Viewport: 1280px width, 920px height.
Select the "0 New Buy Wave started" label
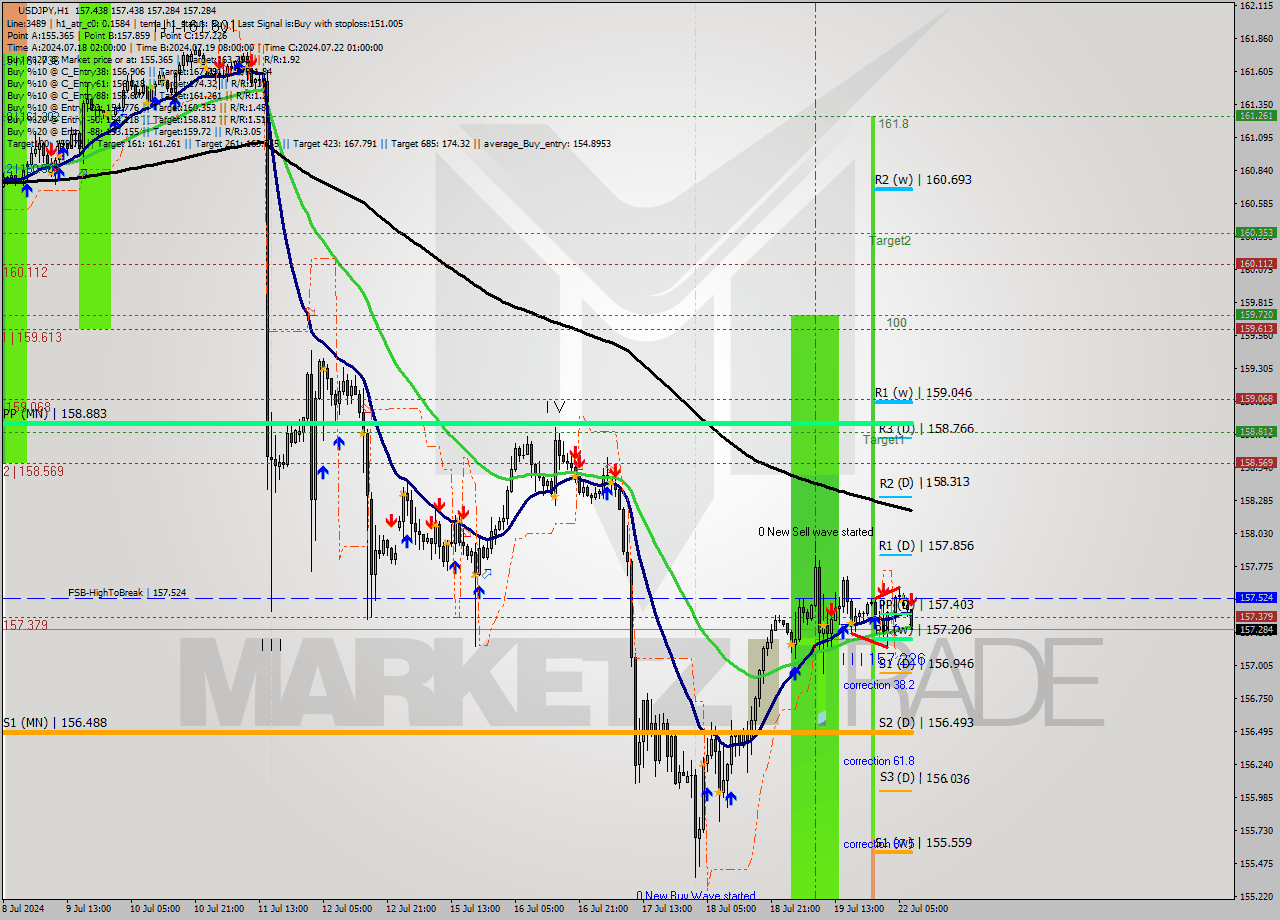click(695, 896)
